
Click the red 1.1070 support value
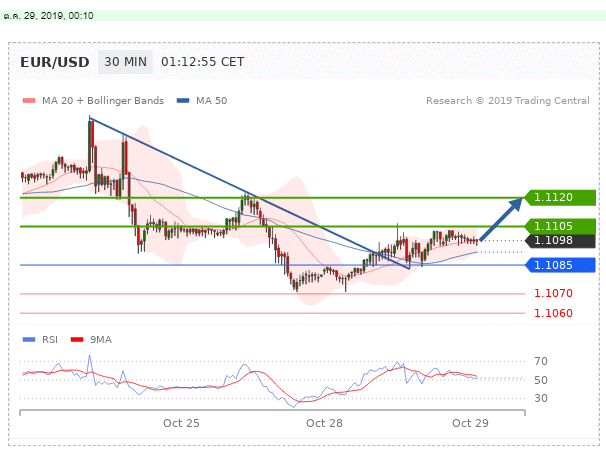point(553,293)
